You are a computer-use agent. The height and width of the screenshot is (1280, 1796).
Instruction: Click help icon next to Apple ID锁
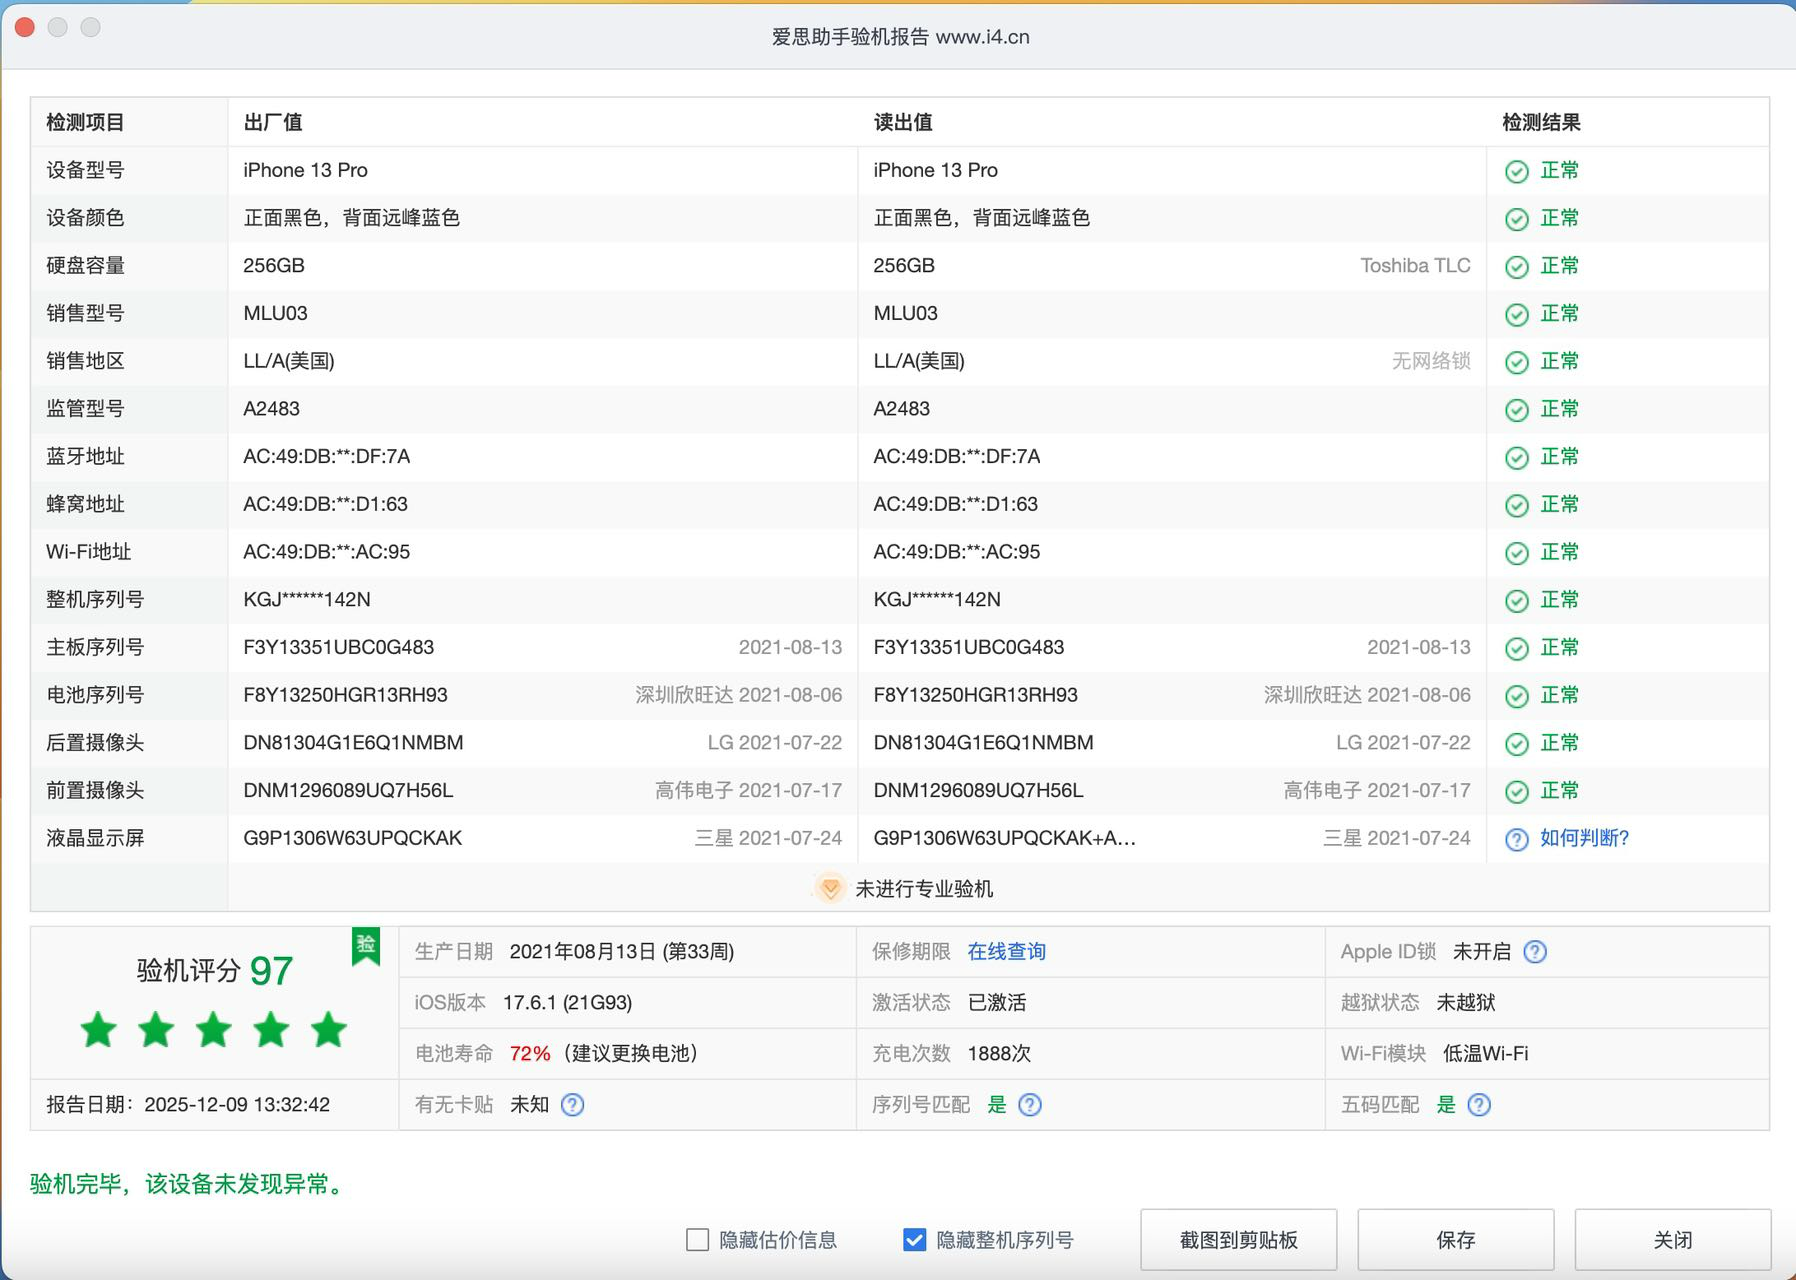click(1534, 952)
